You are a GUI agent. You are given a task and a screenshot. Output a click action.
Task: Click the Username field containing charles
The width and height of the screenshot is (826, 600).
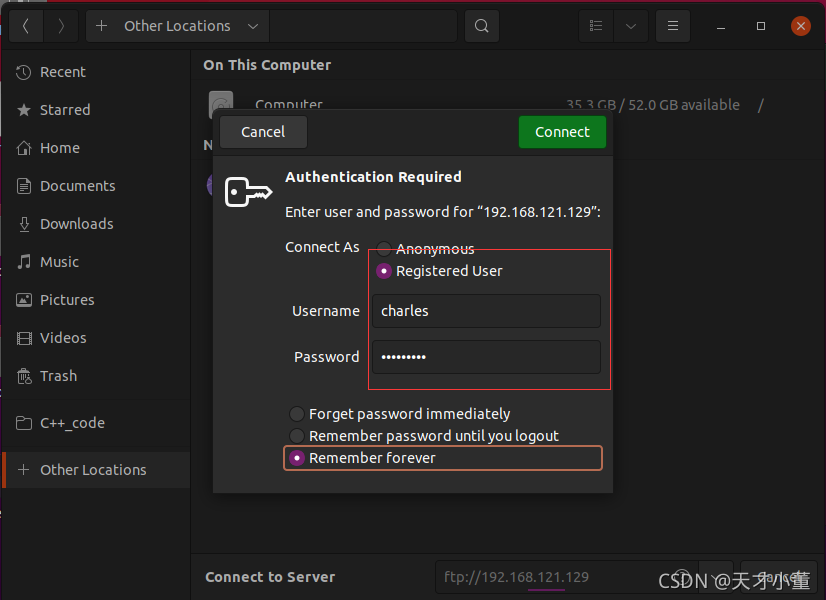click(486, 311)
